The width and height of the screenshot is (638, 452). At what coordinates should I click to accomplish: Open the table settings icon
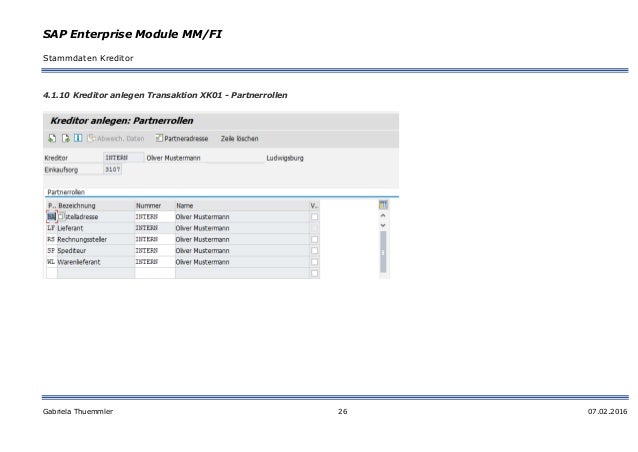click(x=383, y=205)
